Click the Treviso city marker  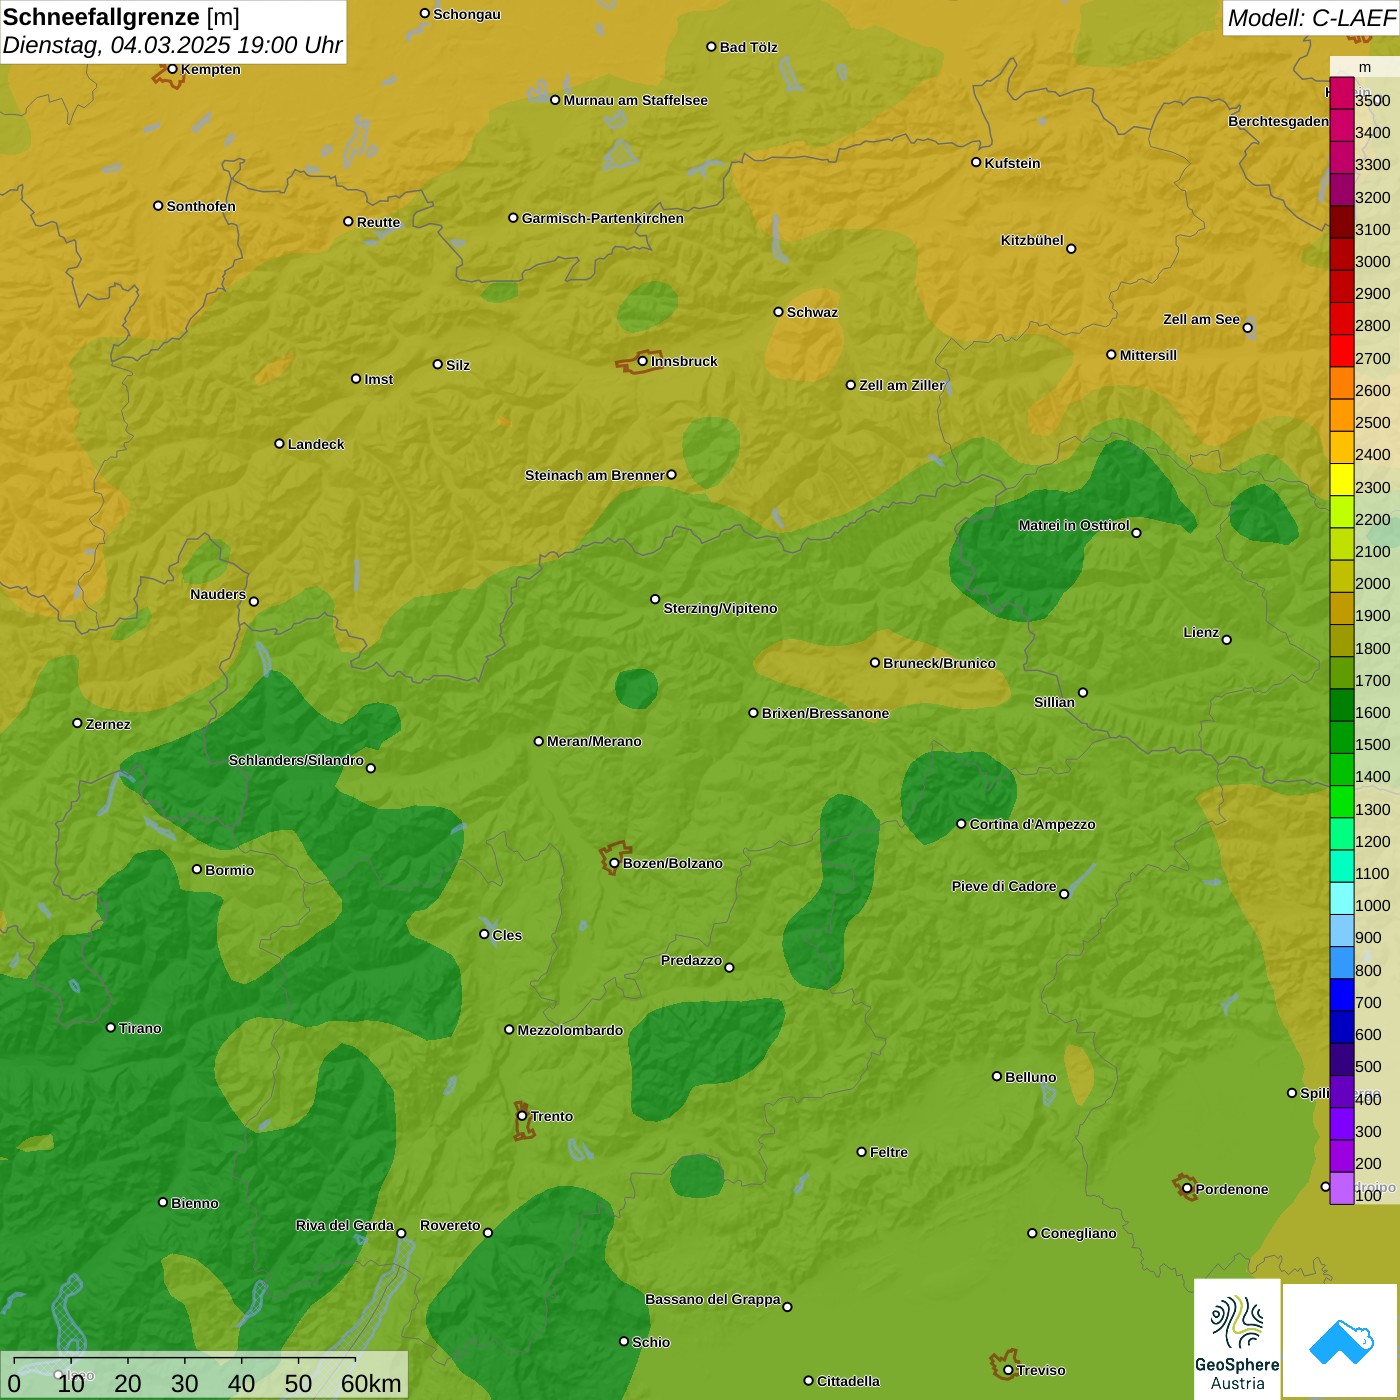(1008, 1370)
